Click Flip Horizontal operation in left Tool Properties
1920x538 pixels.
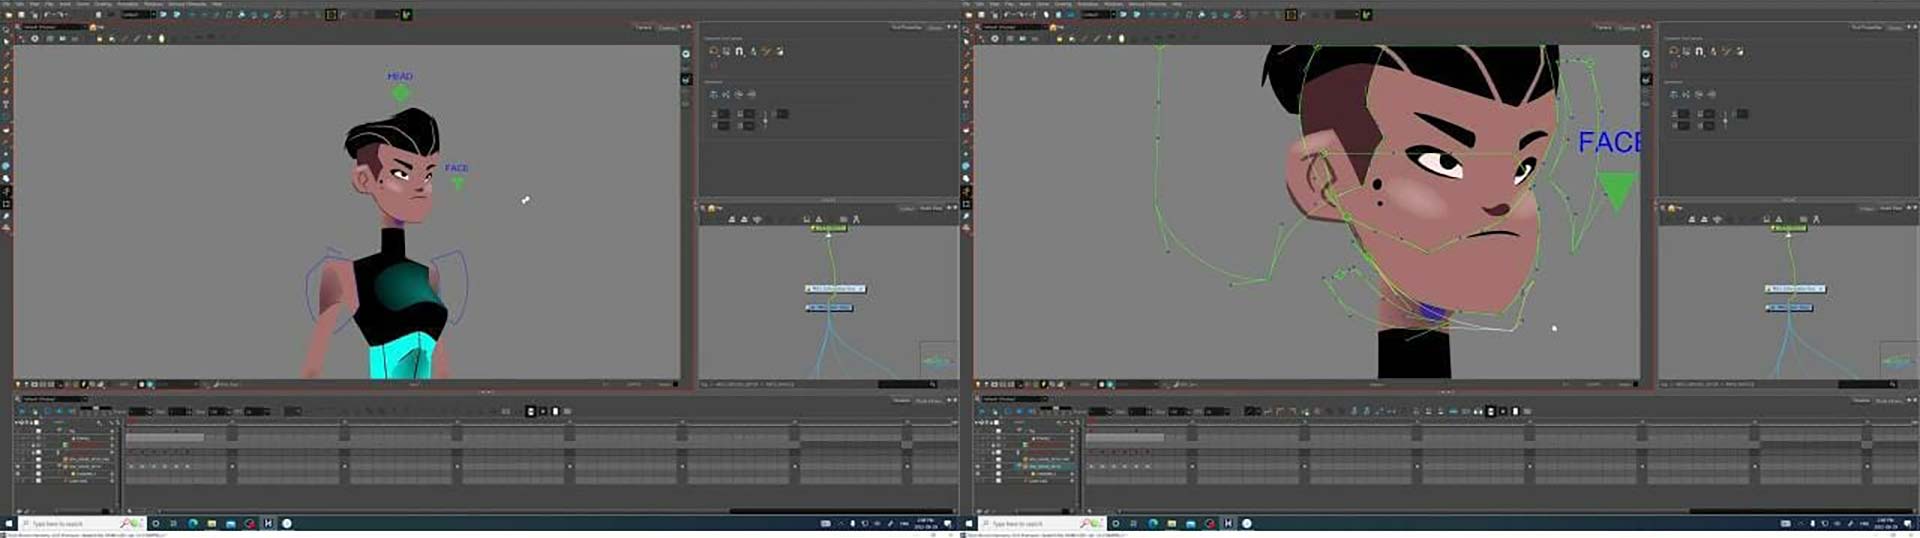click(714, 94)
